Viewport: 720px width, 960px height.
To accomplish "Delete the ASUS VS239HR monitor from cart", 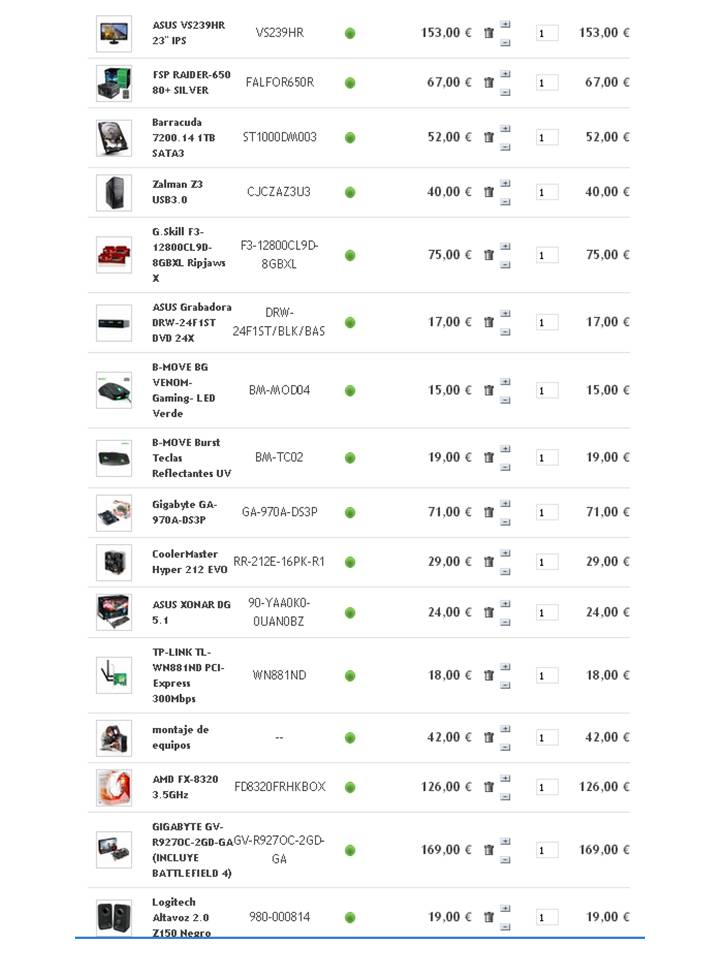I will click(489, 33).
